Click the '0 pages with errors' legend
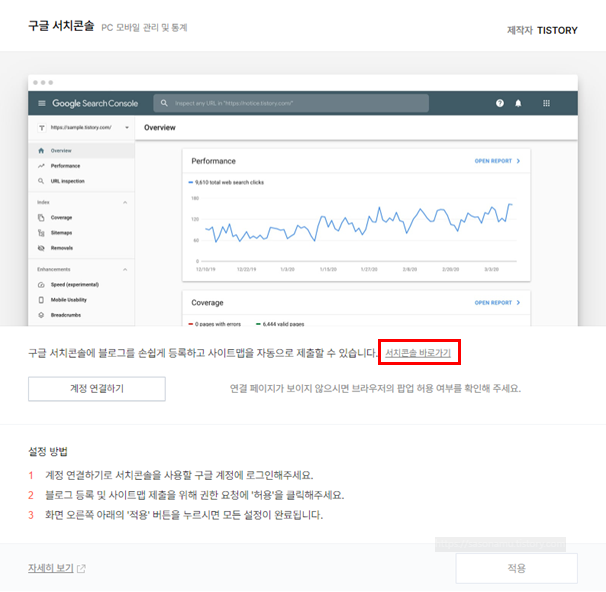 [x=214, y=324]
